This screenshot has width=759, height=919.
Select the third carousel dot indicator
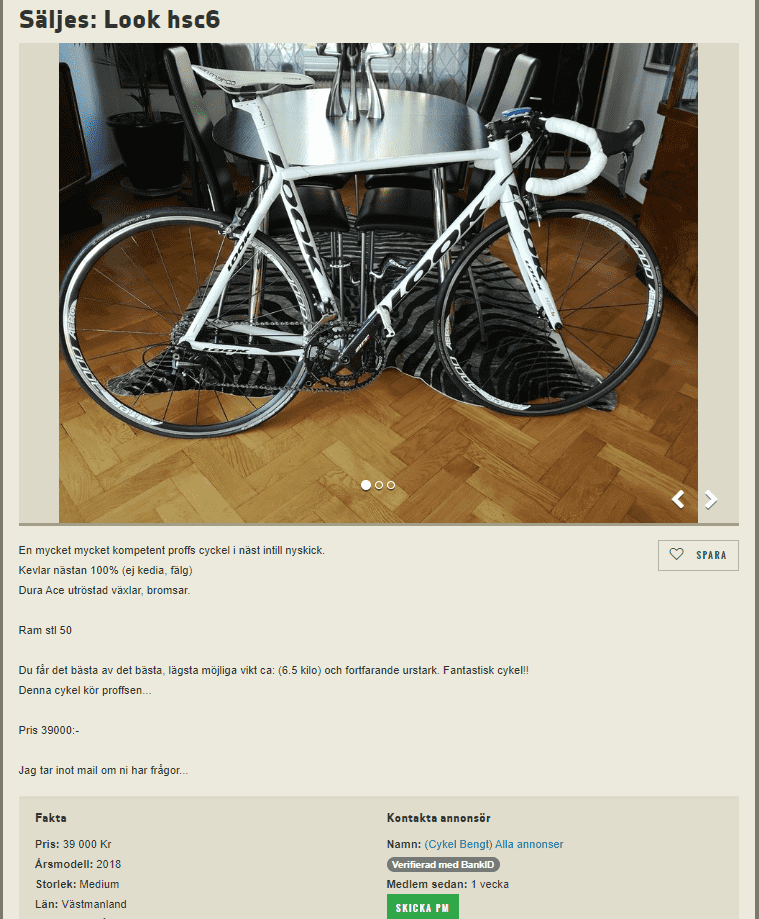tap(391, 485)
